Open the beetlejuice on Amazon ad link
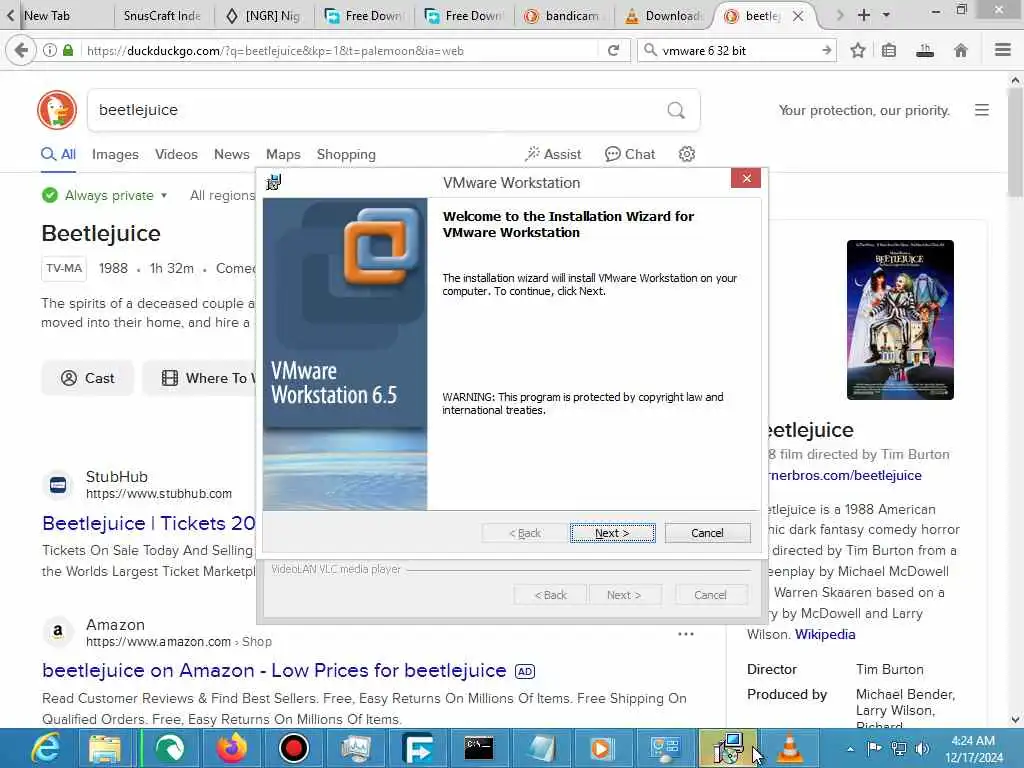 point(274,671)
